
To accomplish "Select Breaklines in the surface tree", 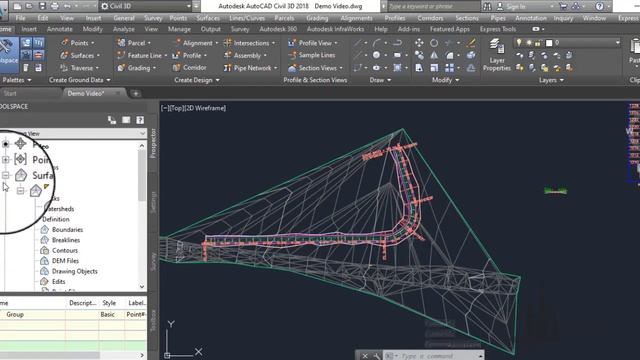I will (66, 240).
